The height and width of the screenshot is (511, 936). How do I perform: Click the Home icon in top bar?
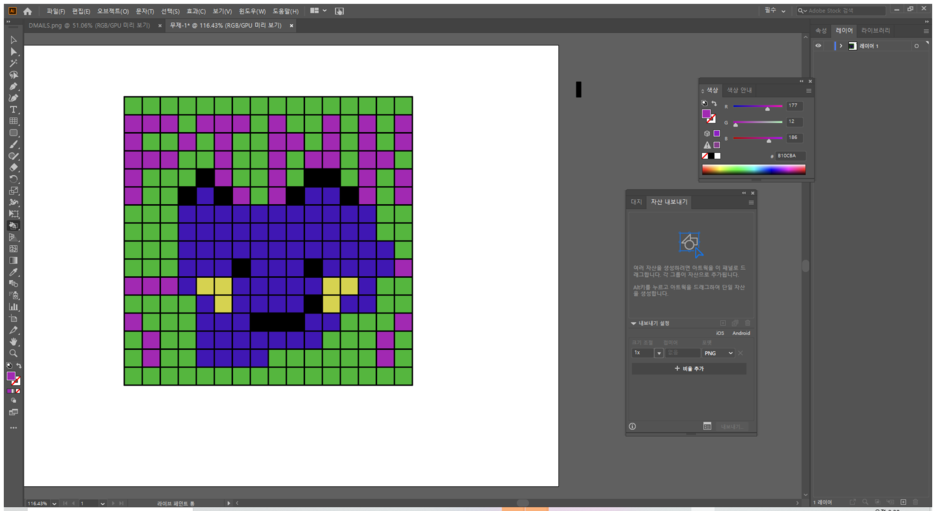pyautogui.click(x=27, y=11)
